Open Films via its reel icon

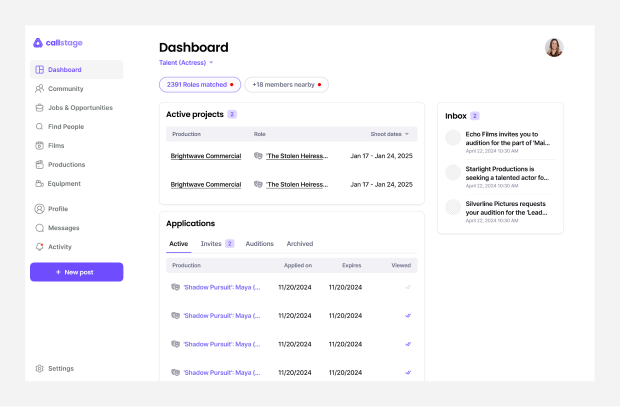[x=40, y=146]
